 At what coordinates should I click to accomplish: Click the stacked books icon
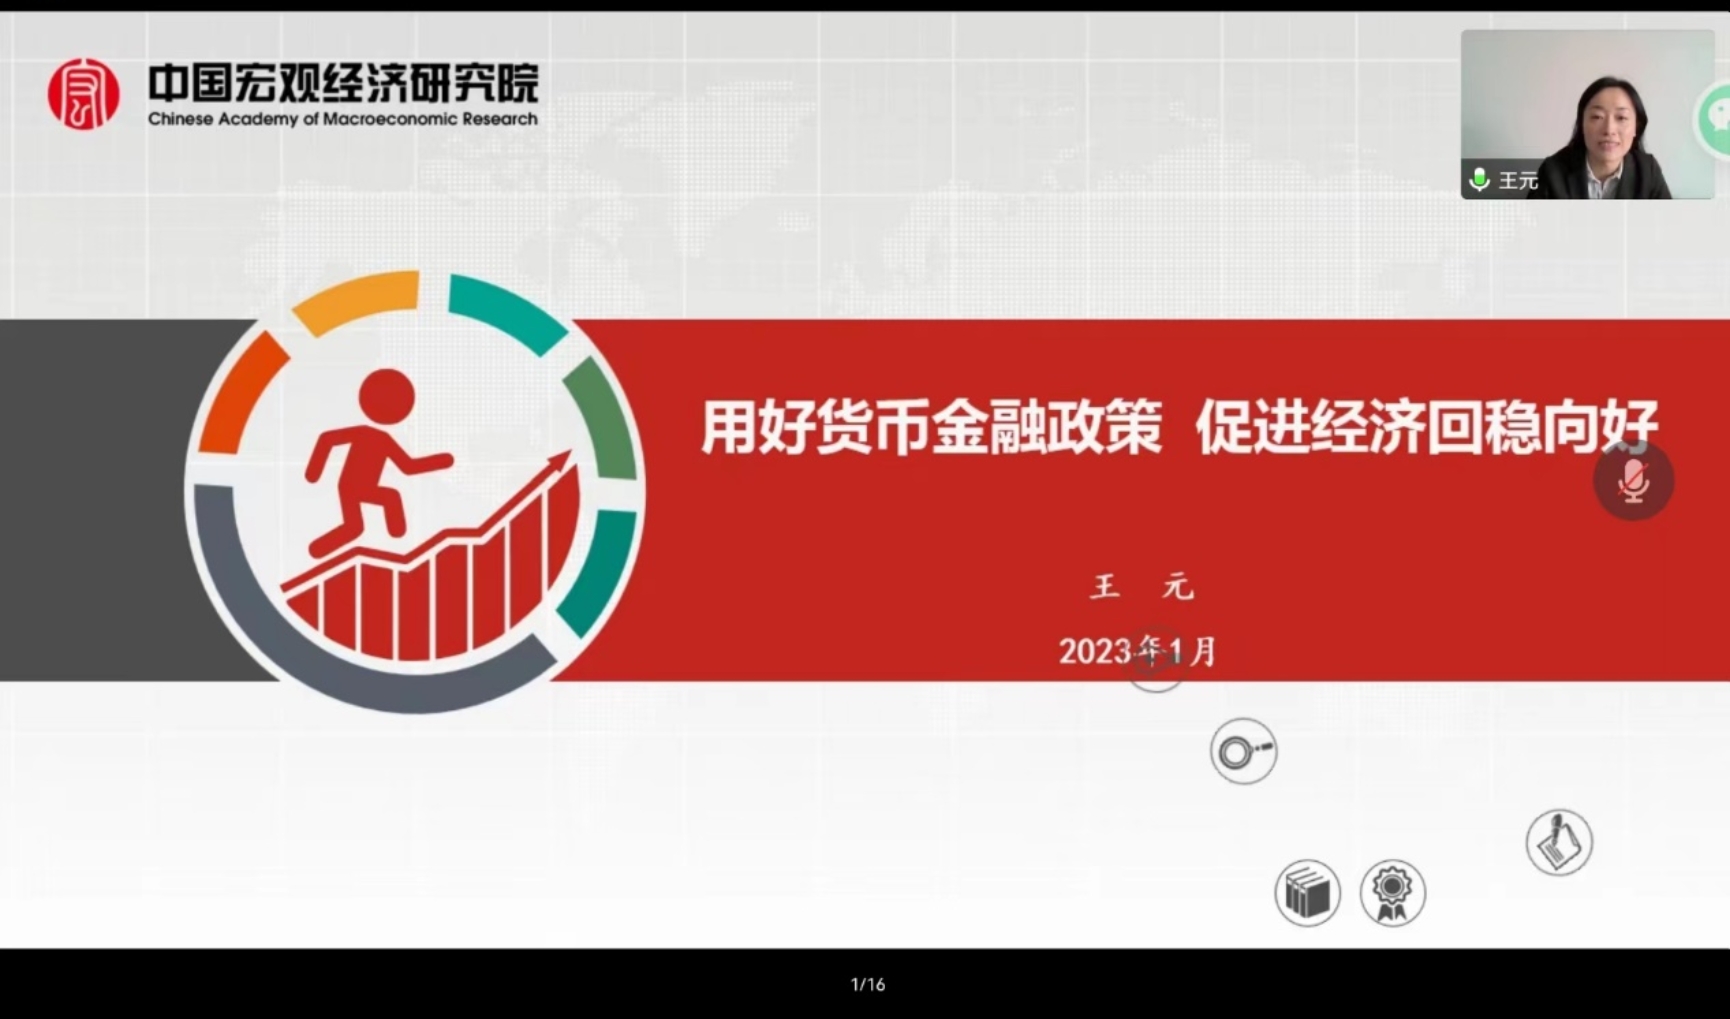(1307, 892)
